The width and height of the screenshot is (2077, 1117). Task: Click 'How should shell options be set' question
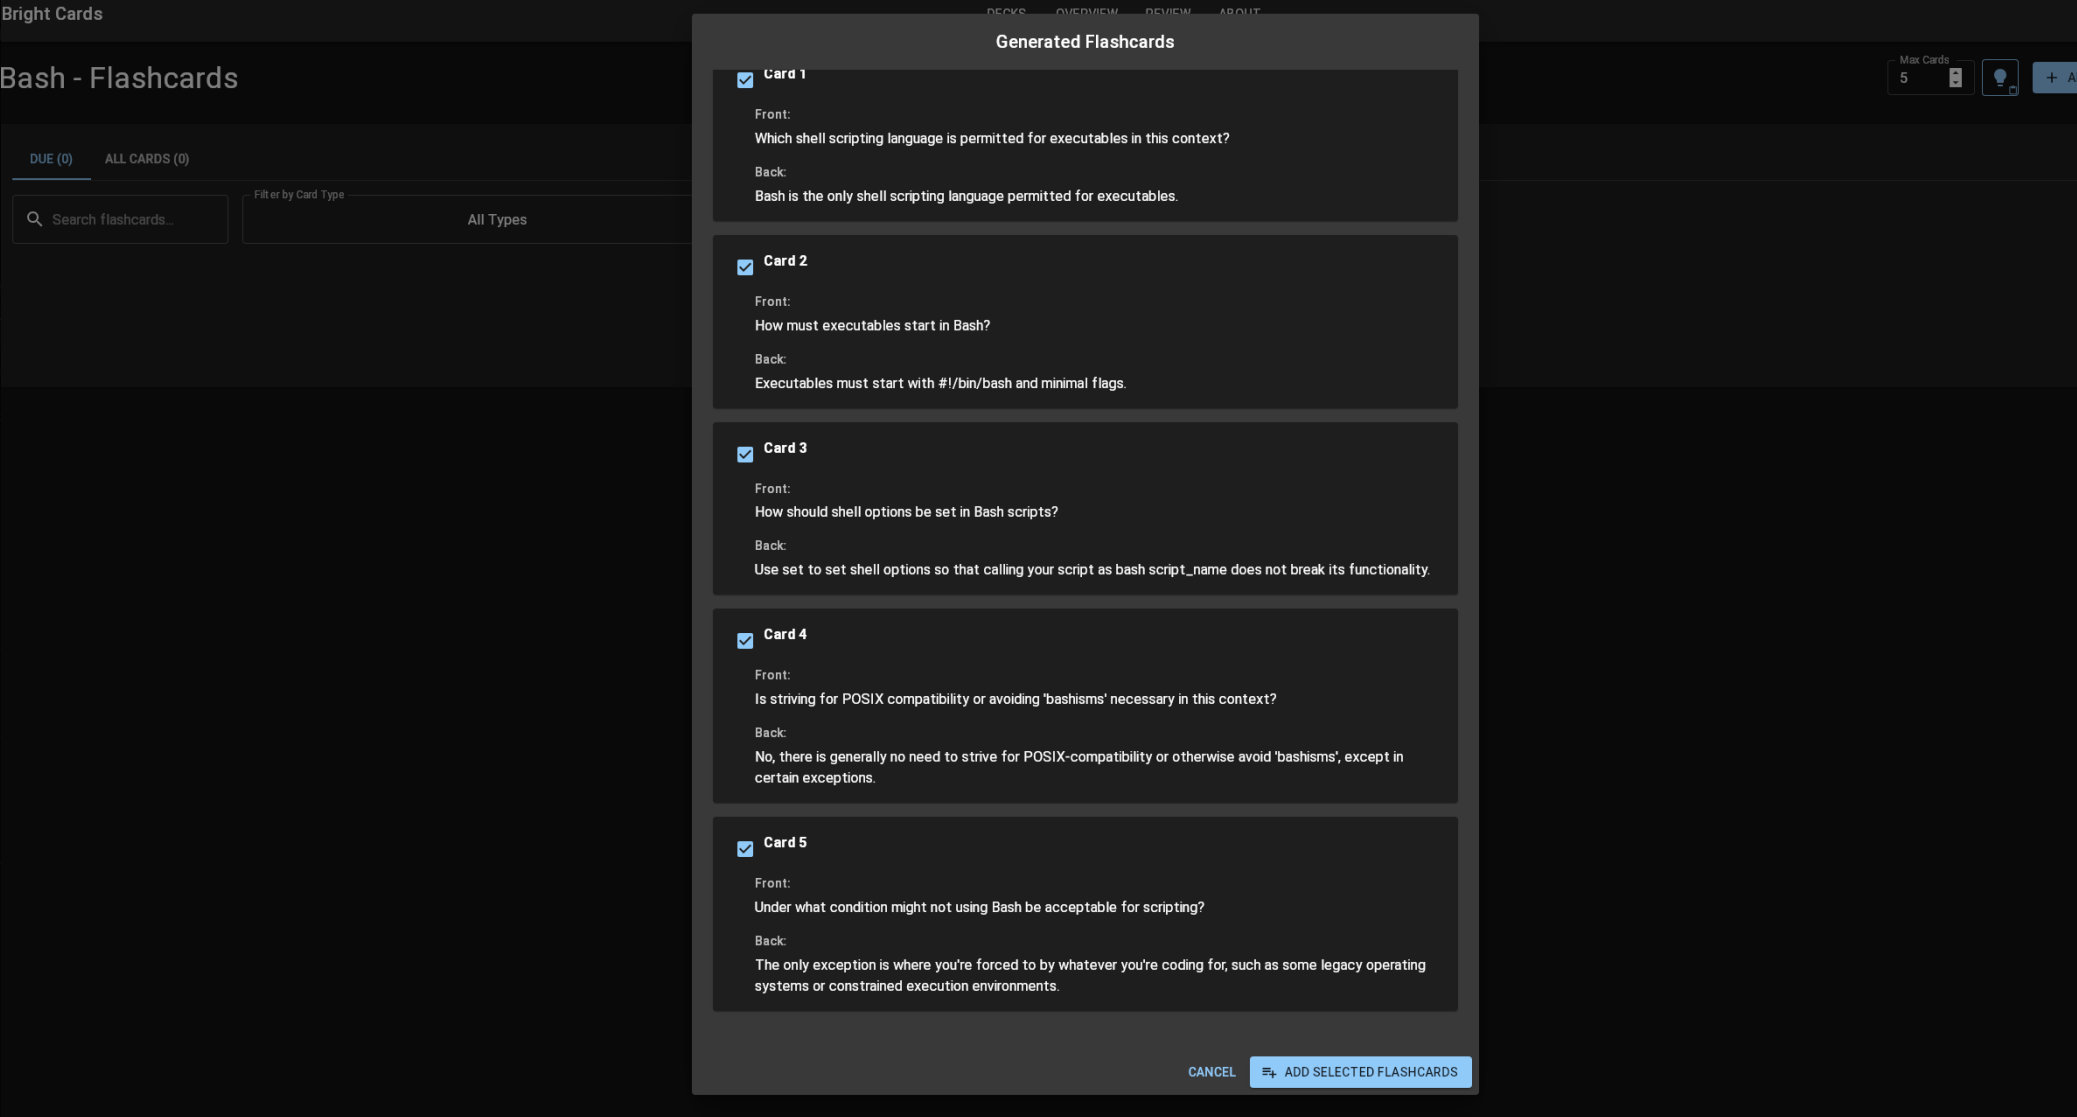point(906,512)
